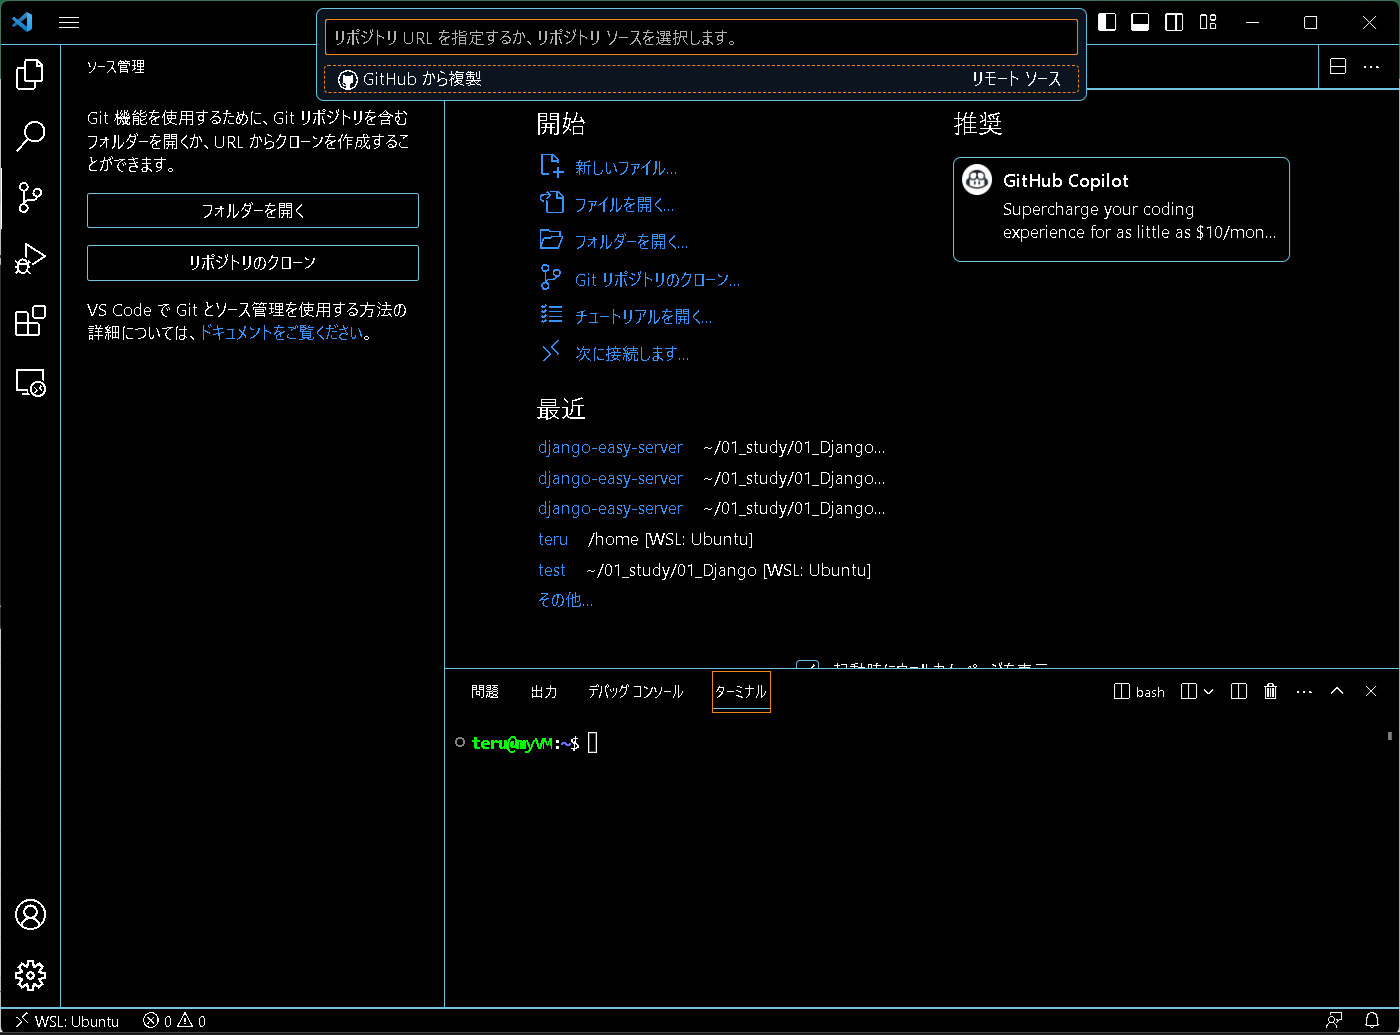Open the Remote Explorer view
The height and width of the screenshot is (1035, 1400).
point(30,383)
